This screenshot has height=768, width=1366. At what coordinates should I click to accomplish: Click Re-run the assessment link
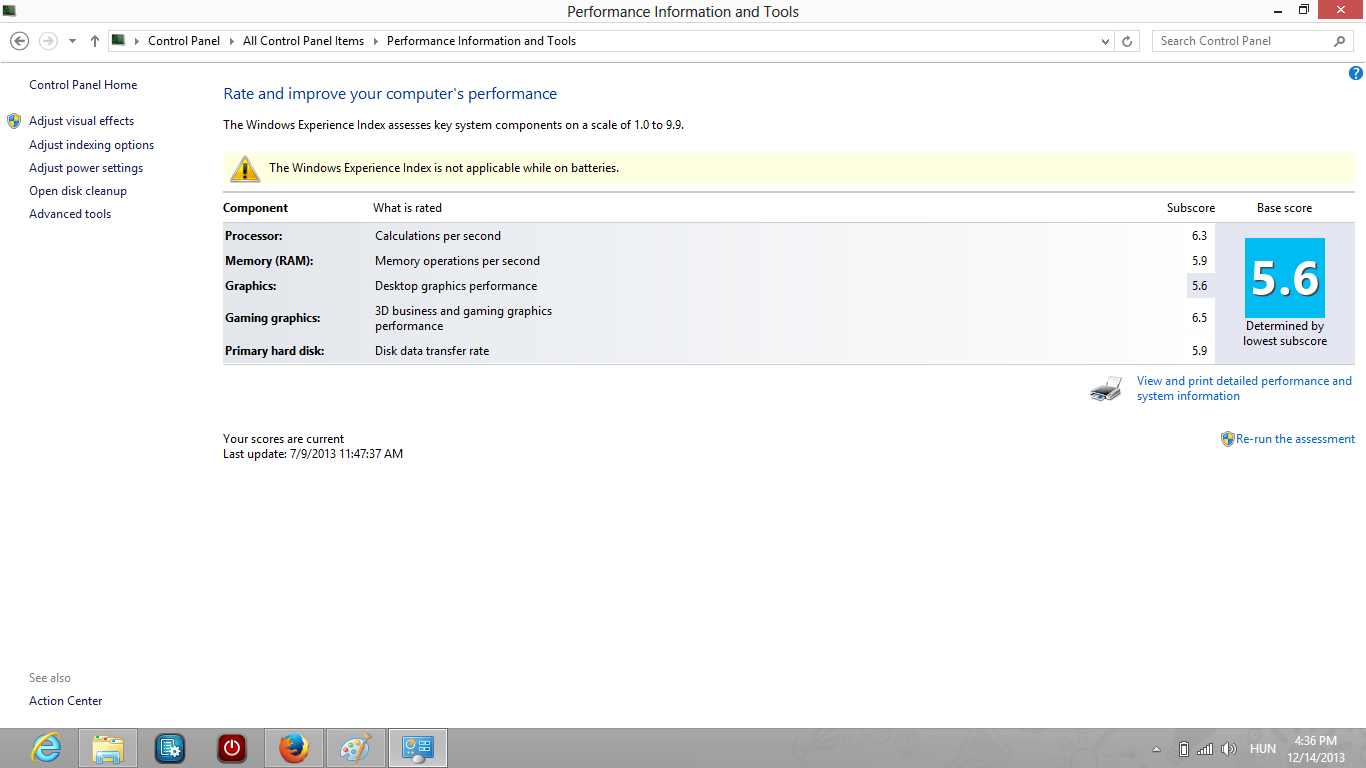(1295, 439)
